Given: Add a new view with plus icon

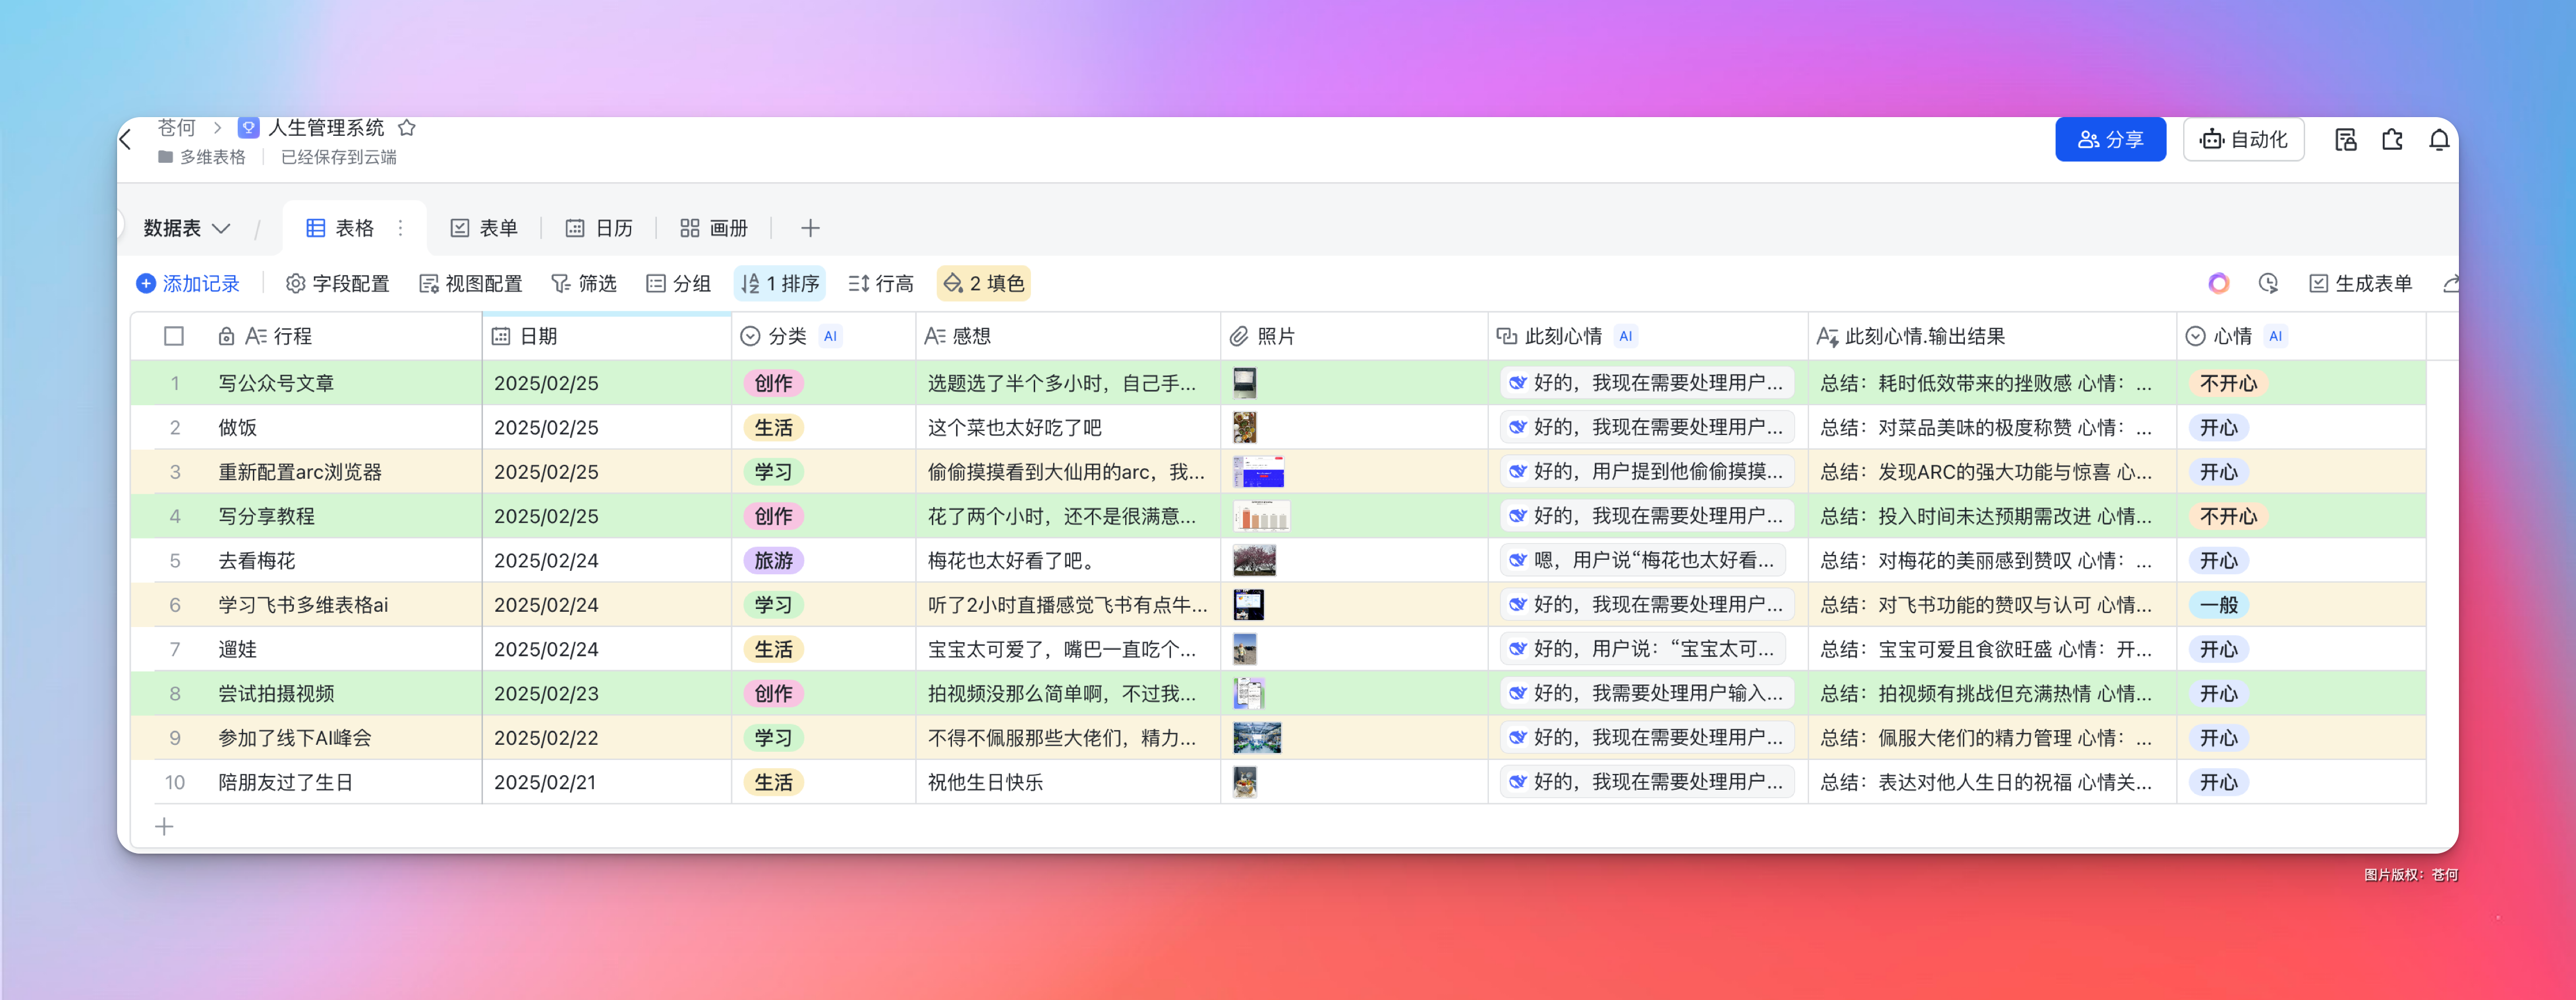Looking at the screenshot, I should pyautogui.click(x=810, y=229).
